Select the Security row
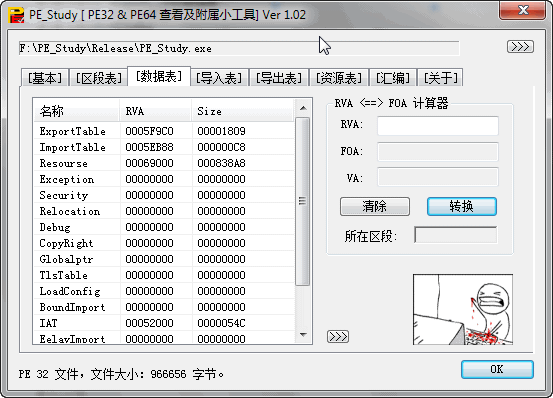 pos(164,195)
